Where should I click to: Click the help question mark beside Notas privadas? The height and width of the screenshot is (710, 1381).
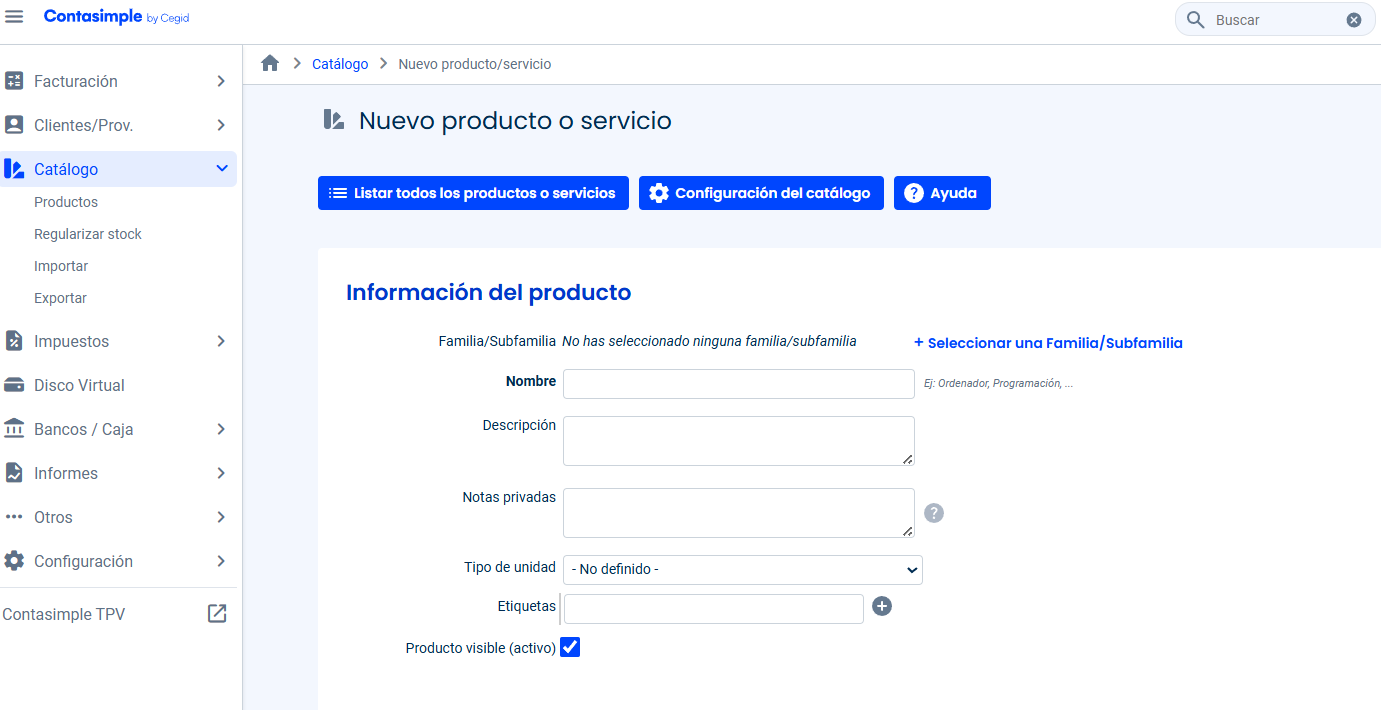click(x=933, y=513)
